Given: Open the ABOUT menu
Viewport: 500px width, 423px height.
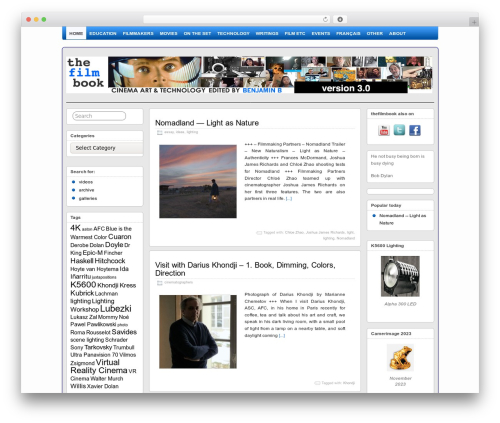Looking at the screenshot, I should click(x=397, y=33).
